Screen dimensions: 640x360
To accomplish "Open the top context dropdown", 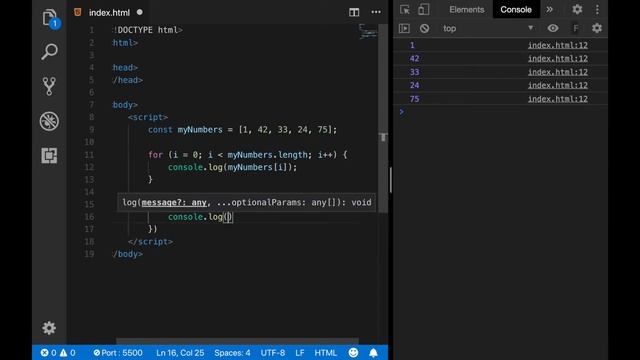I will click(x=488, y=28).
